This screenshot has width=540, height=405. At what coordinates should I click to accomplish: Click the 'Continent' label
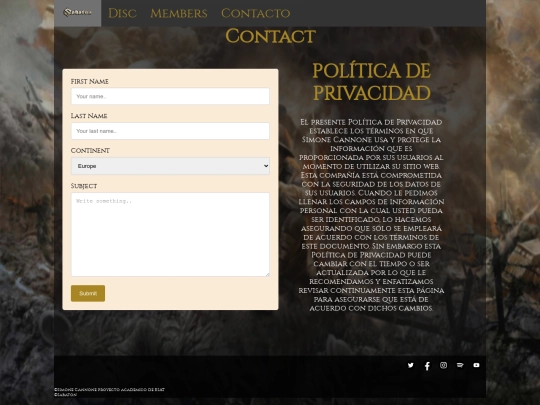90,151
